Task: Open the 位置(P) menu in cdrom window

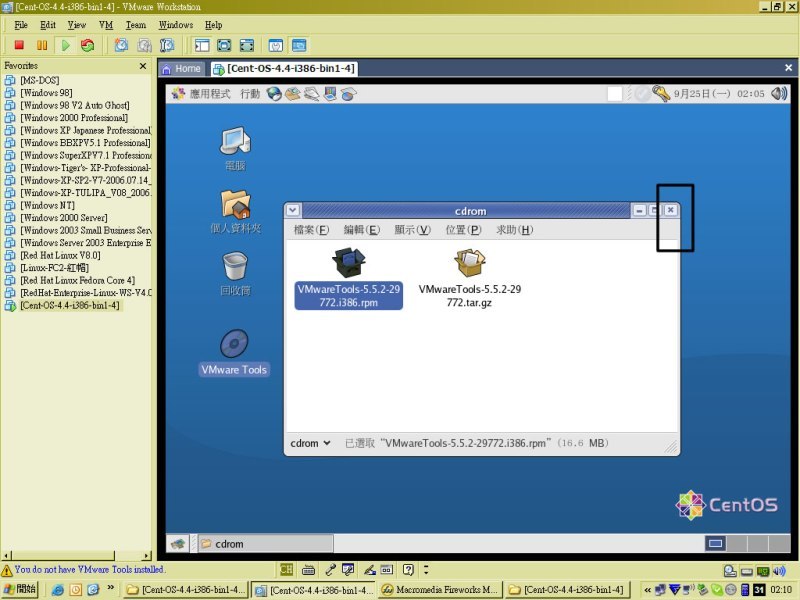Action: tap(463, 230)
